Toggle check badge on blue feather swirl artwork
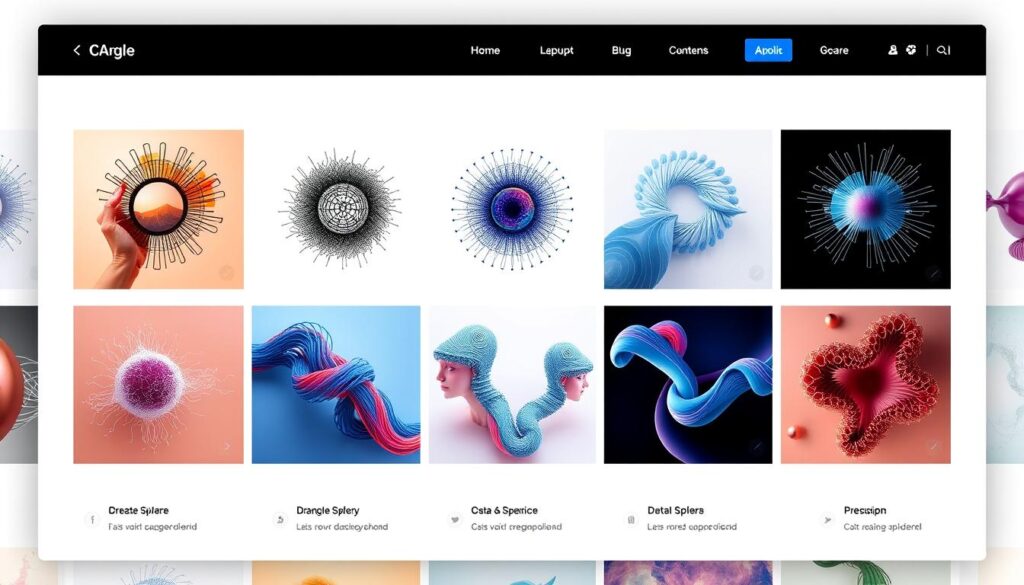This screenshot has height=585, width=1024. 757,272
